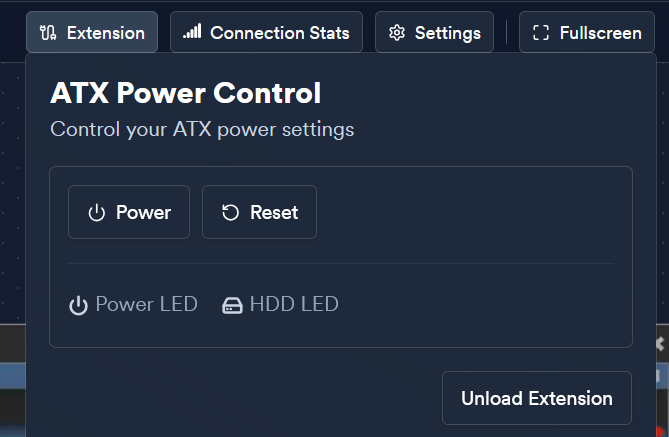Click the ATX Power Control heading

(x=186, y=93)
